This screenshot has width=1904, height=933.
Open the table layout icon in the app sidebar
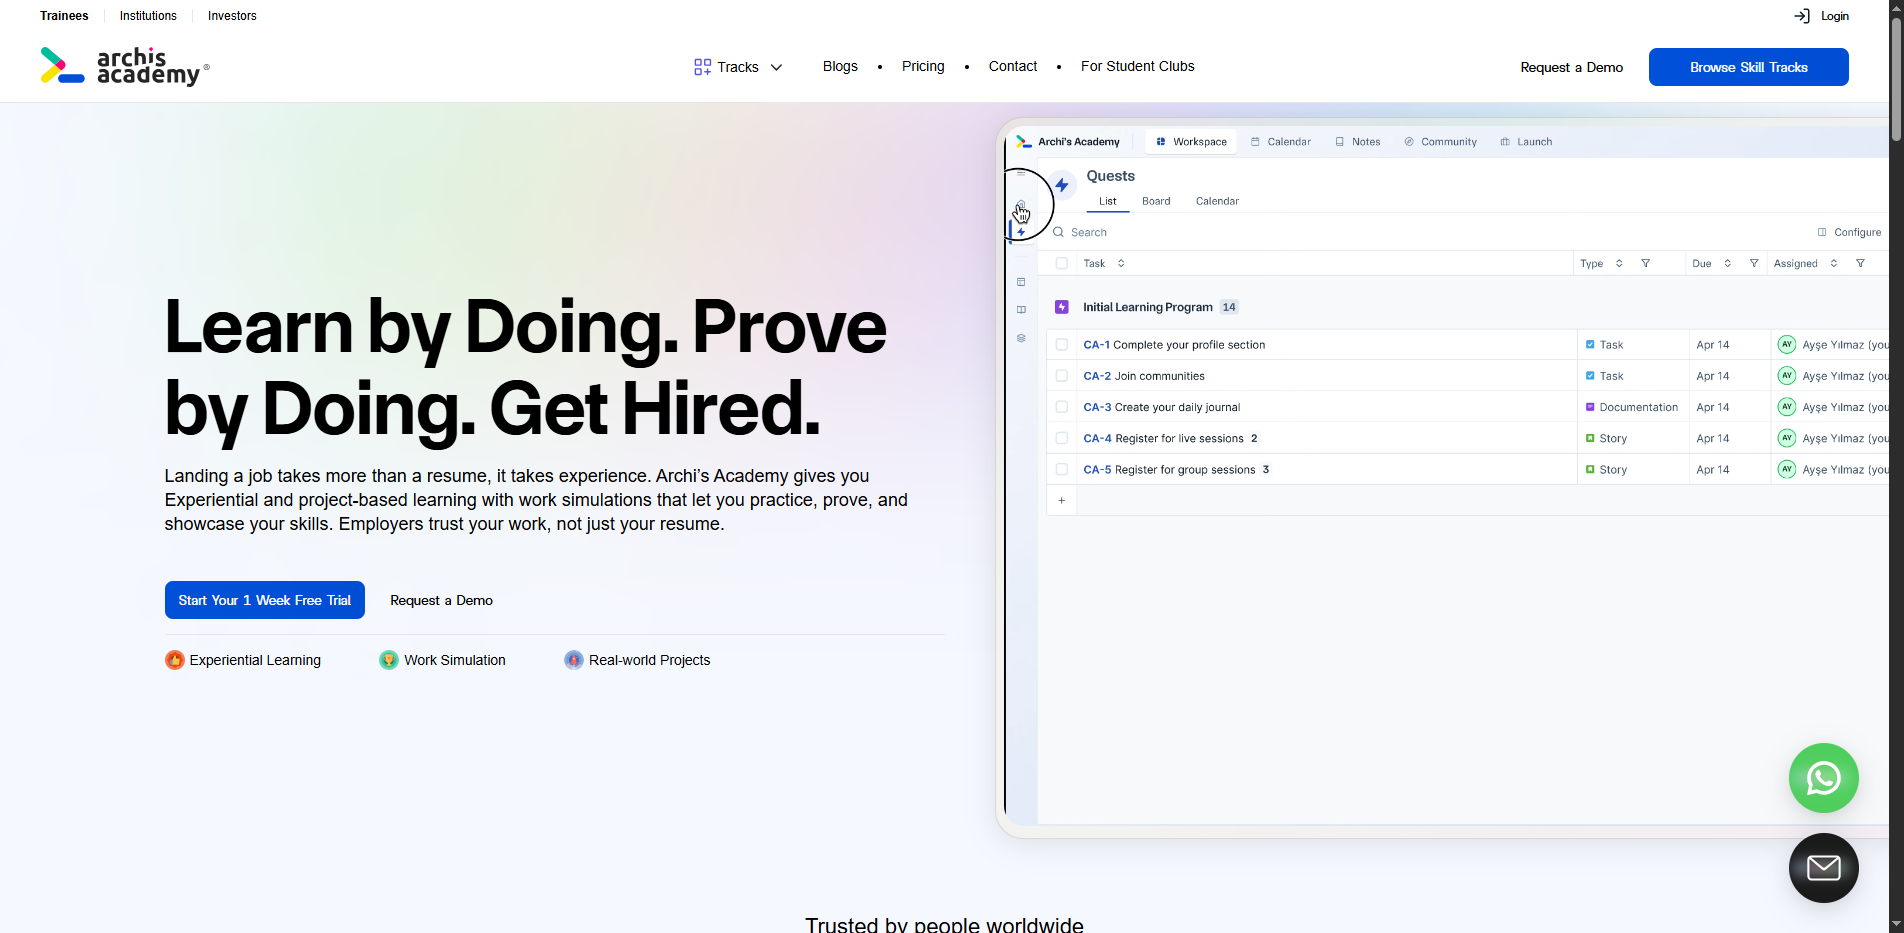pyautogui.click(x=1021, y=282)
